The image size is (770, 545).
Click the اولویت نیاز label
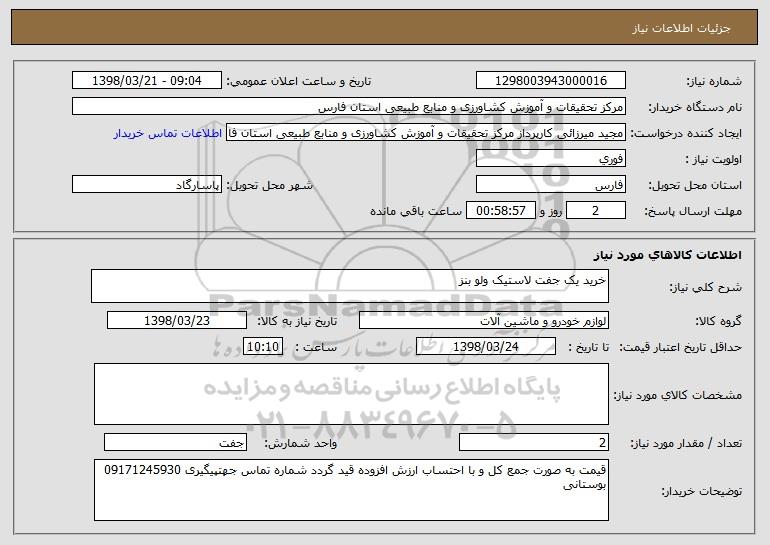pos(714,160)
